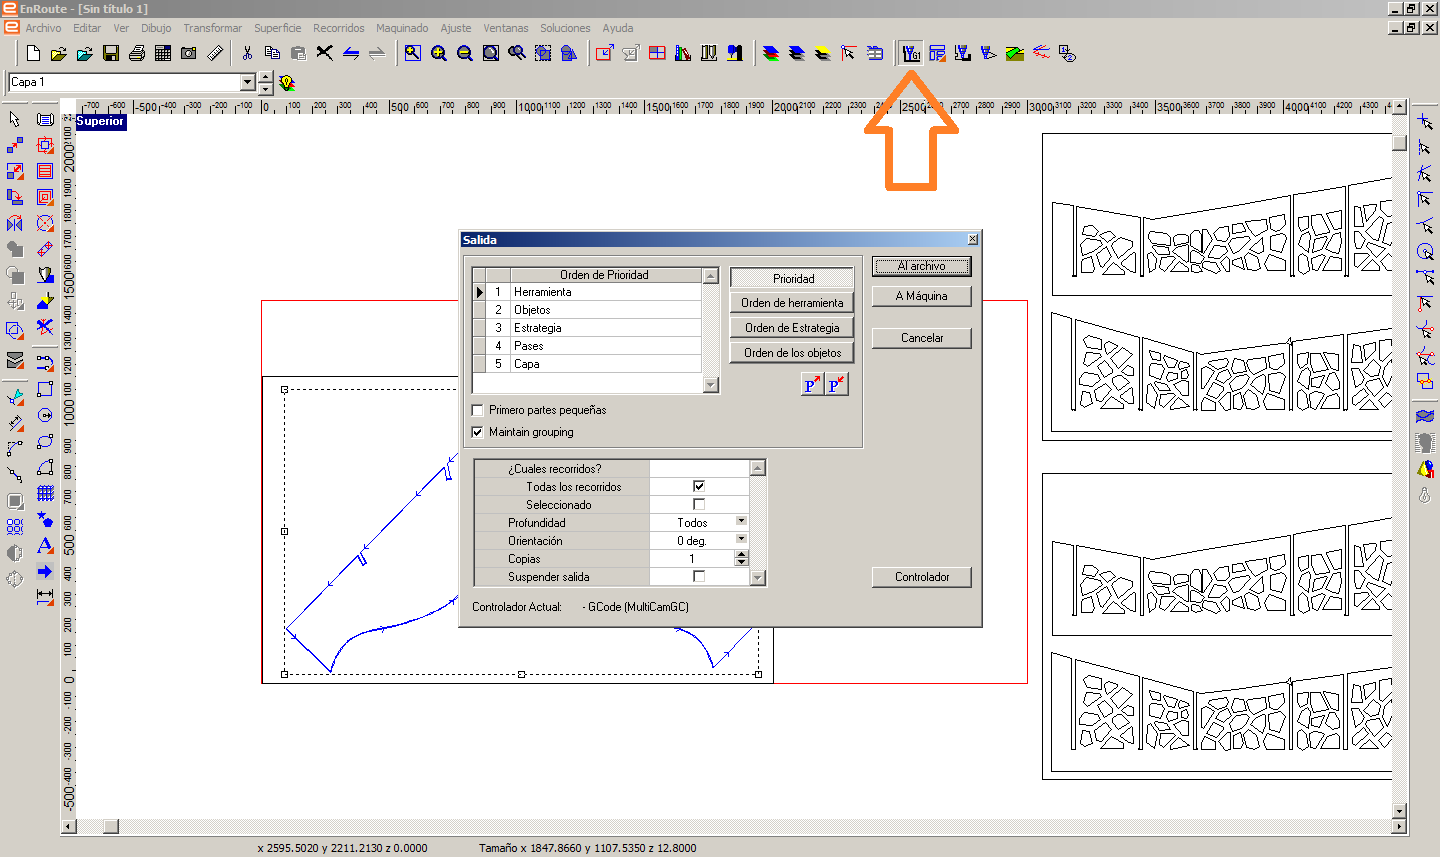Image resolution: width=1440 pixels, height=858 pixels.
Task: Click the P with upward red arrow button
Action: coord(813,385)
